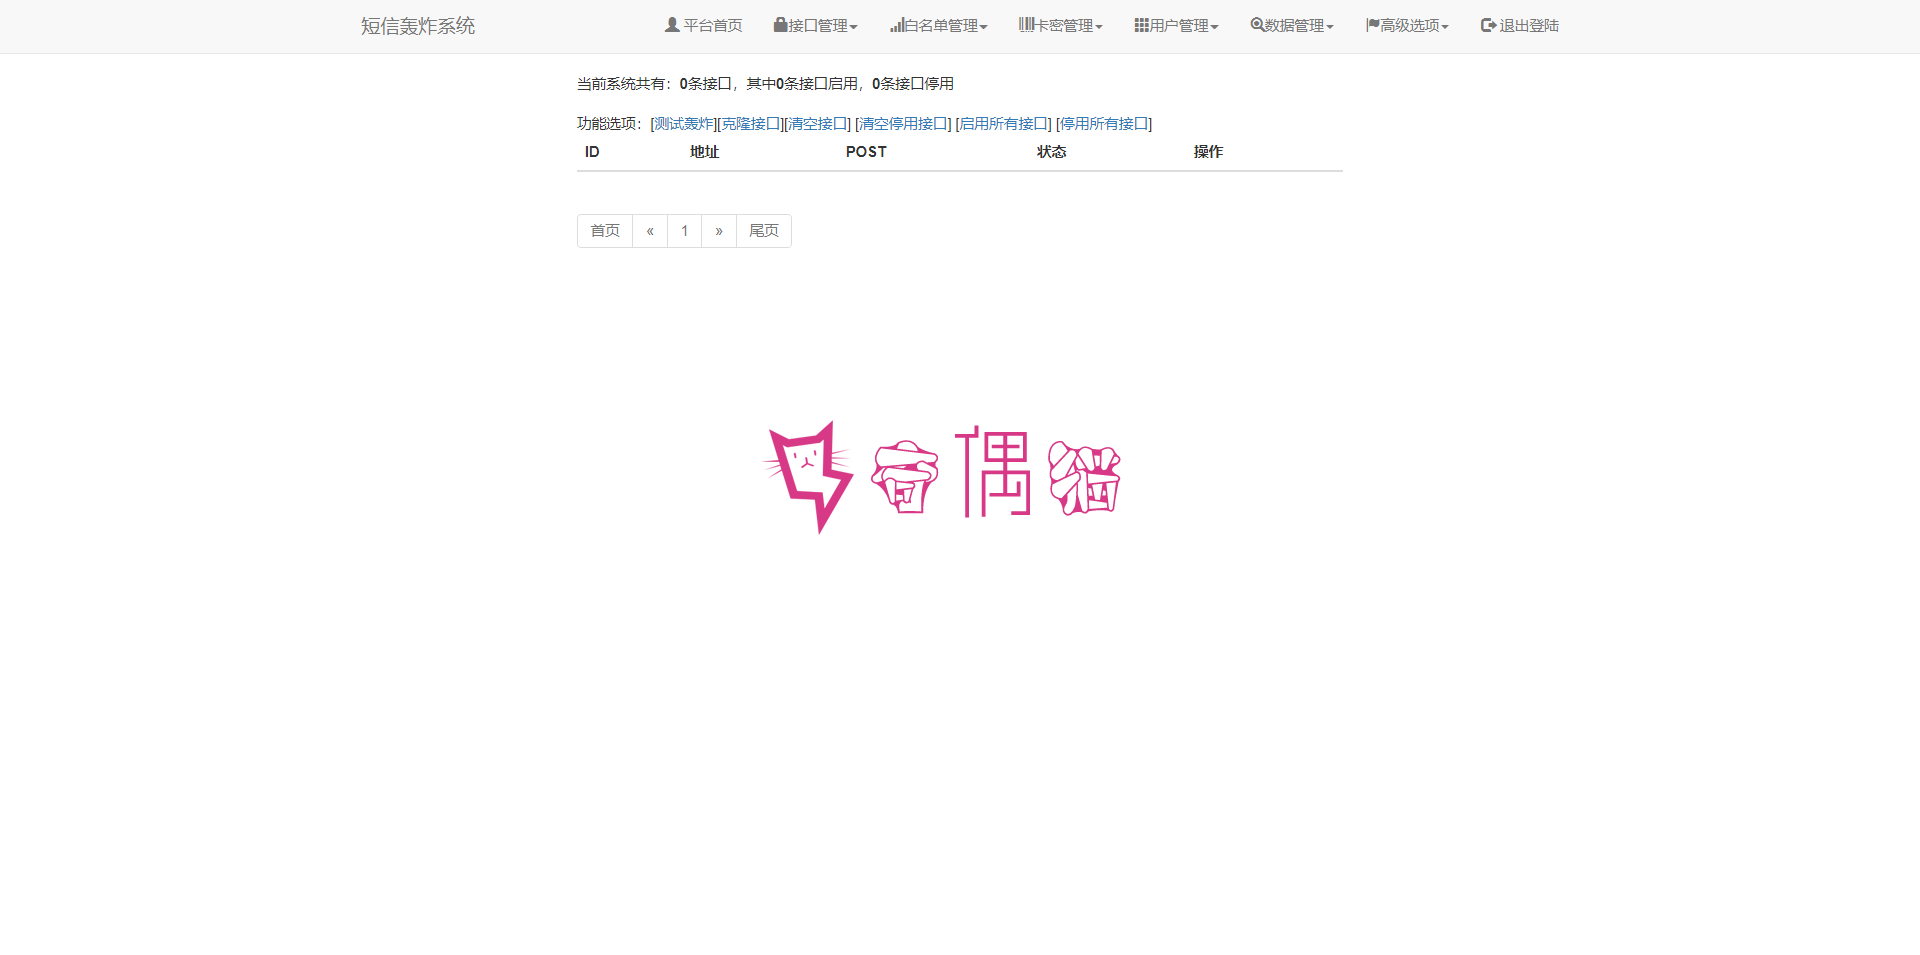Open the 克隆接口 link

751,124
